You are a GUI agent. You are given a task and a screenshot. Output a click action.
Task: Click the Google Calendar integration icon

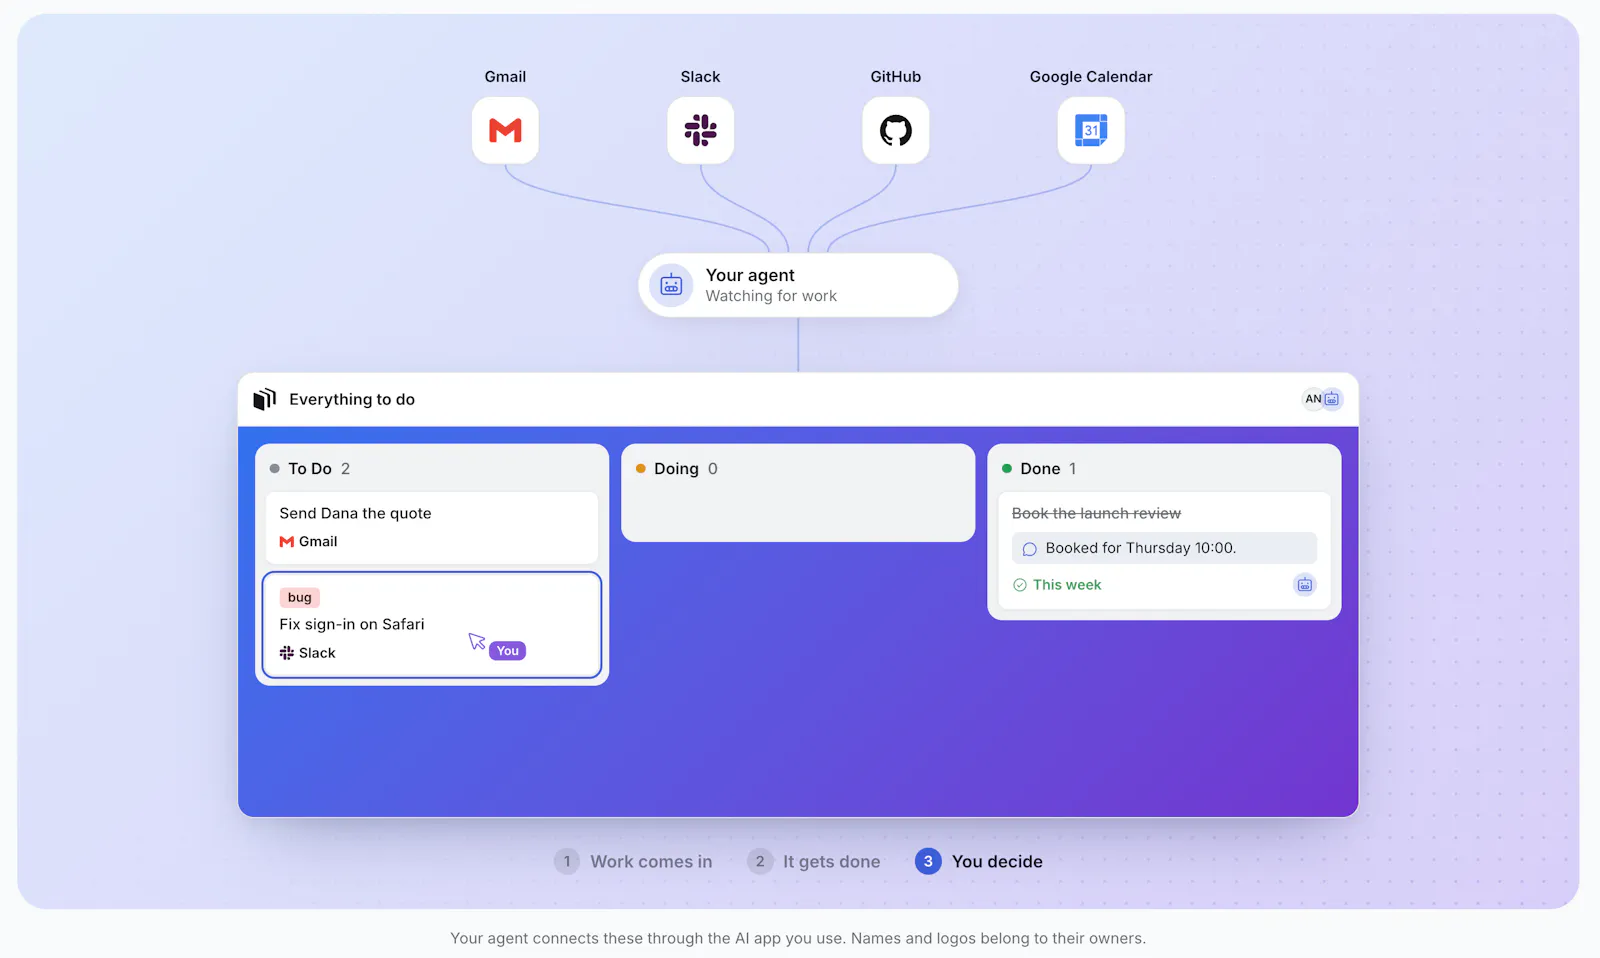pyautogui.click(x=1091, y=130)
